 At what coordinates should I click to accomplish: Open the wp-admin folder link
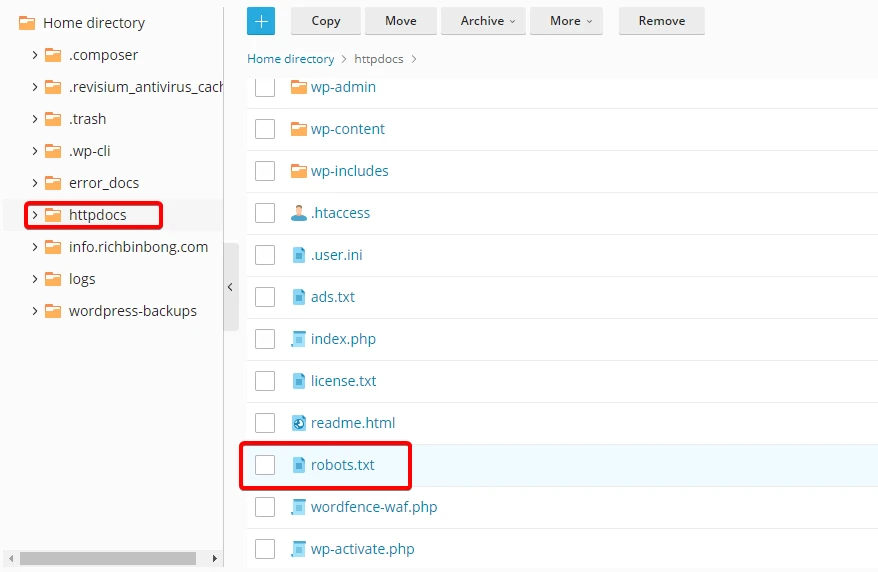coord(343,87)
